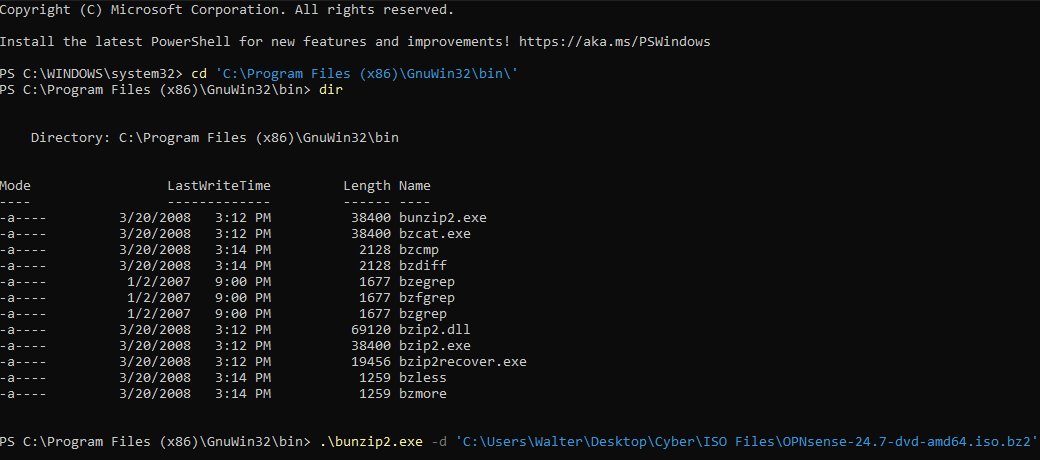Click the bzcmp entry in the listing

coord(419,249)
